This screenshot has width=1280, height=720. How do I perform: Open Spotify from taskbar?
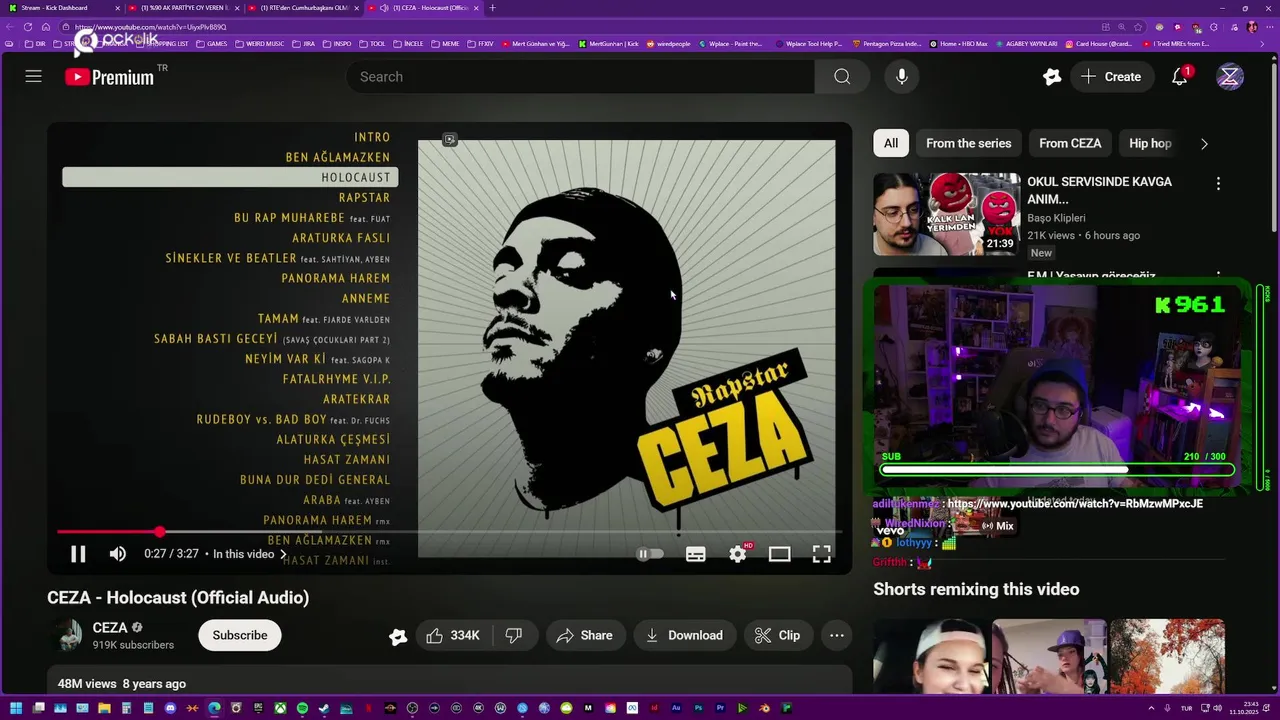(x=302, y=708)
